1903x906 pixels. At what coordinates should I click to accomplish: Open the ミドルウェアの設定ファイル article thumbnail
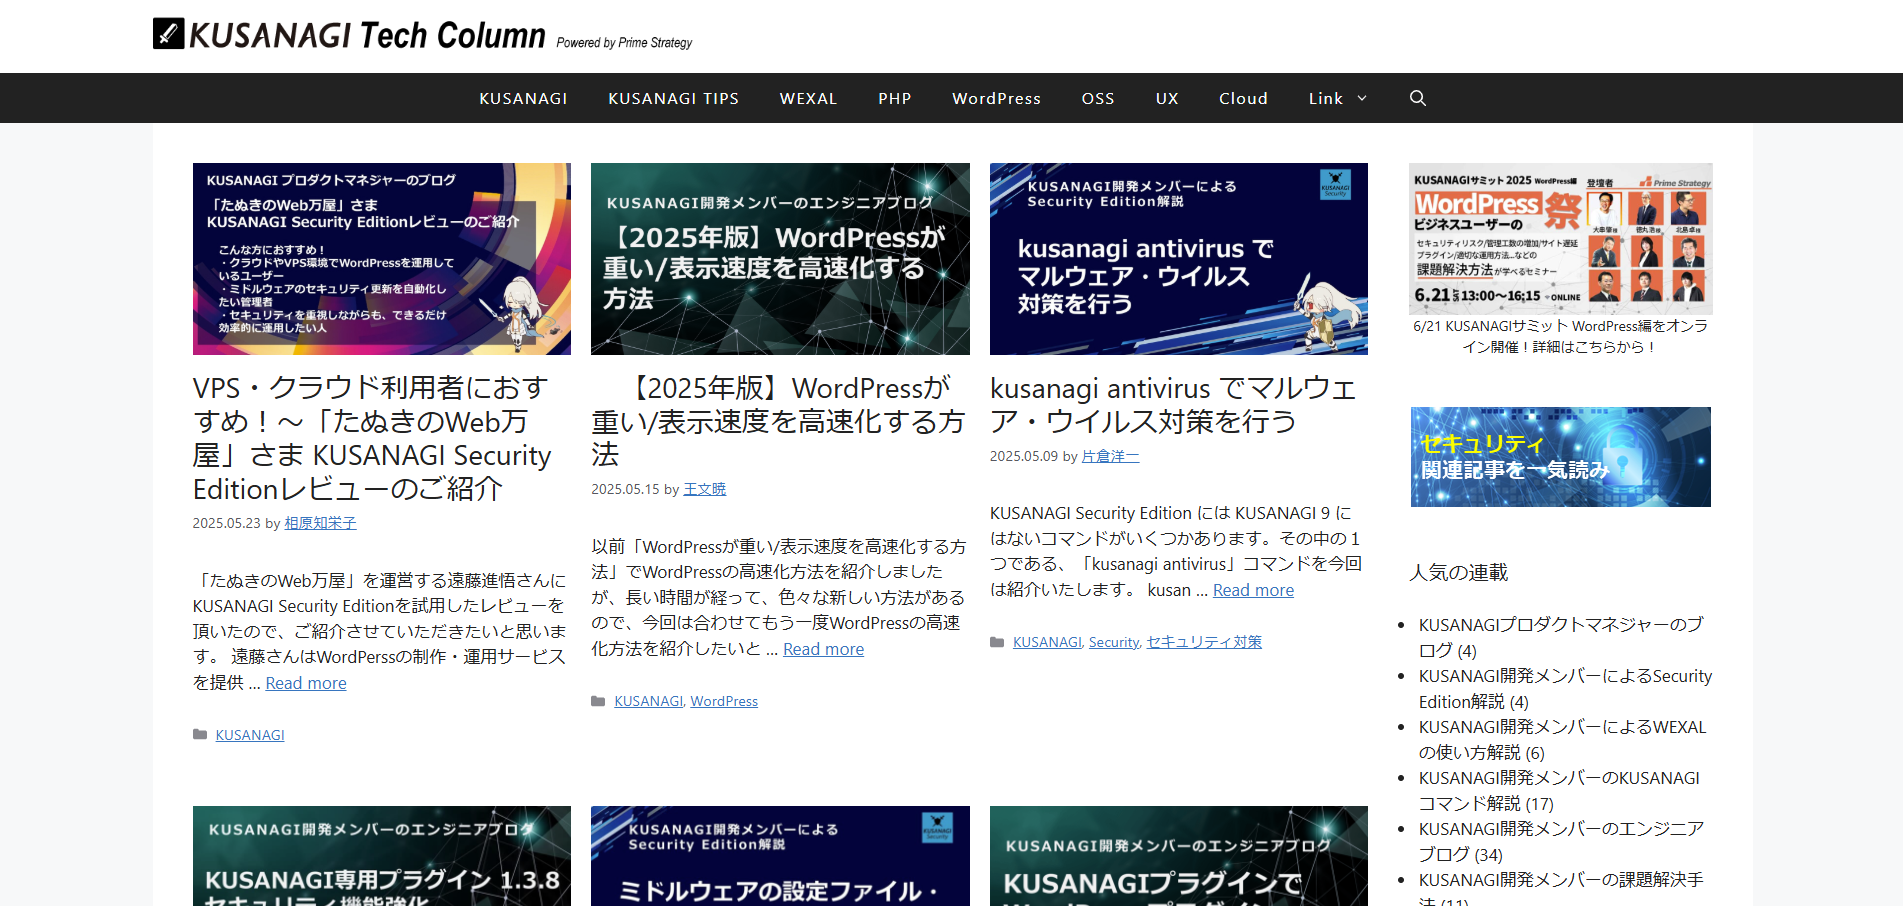tap(780, 856)
